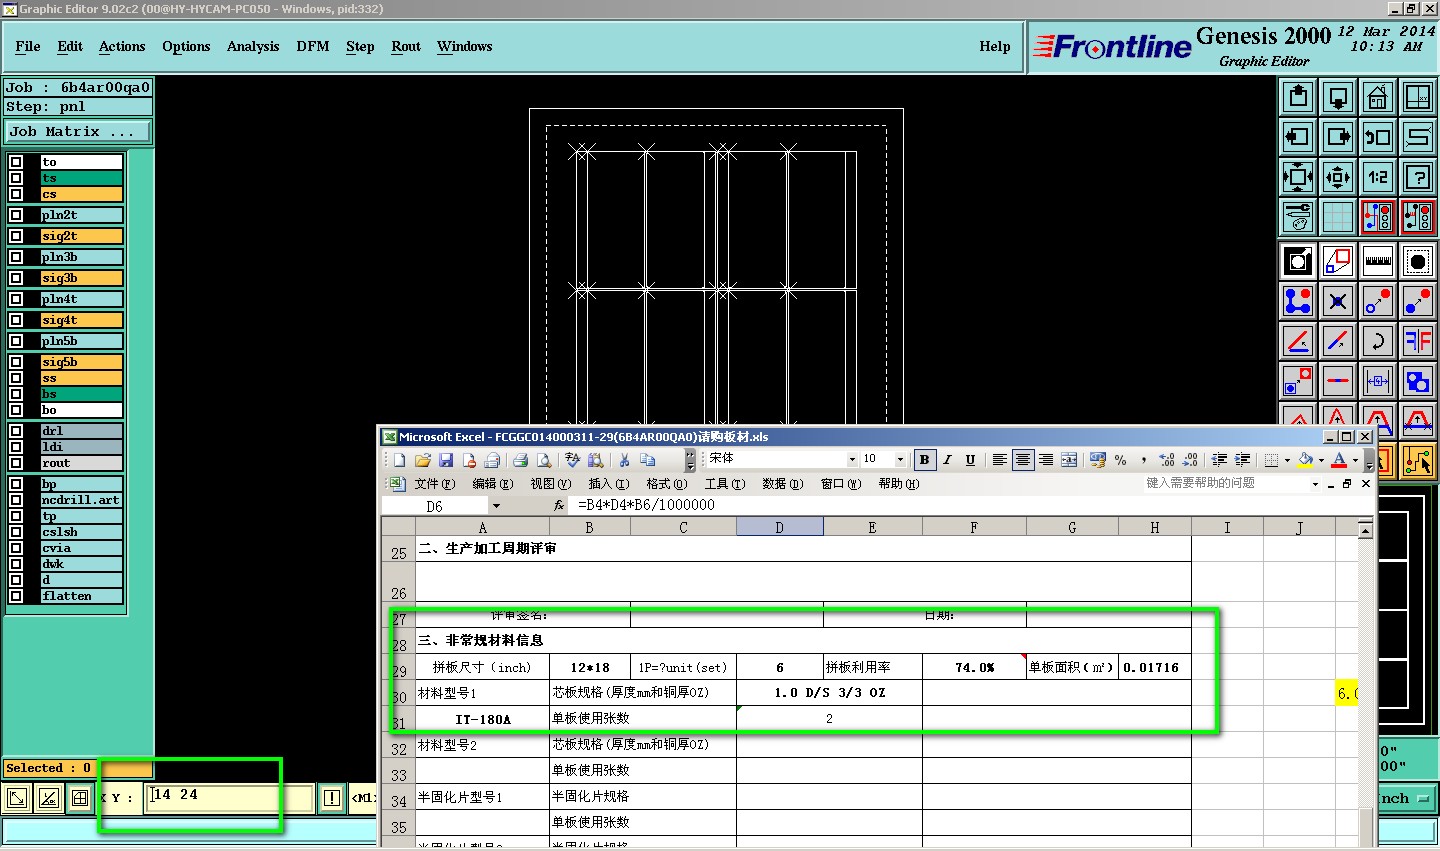
Task: Click the pan right view icon
Action: [1338, 137]
